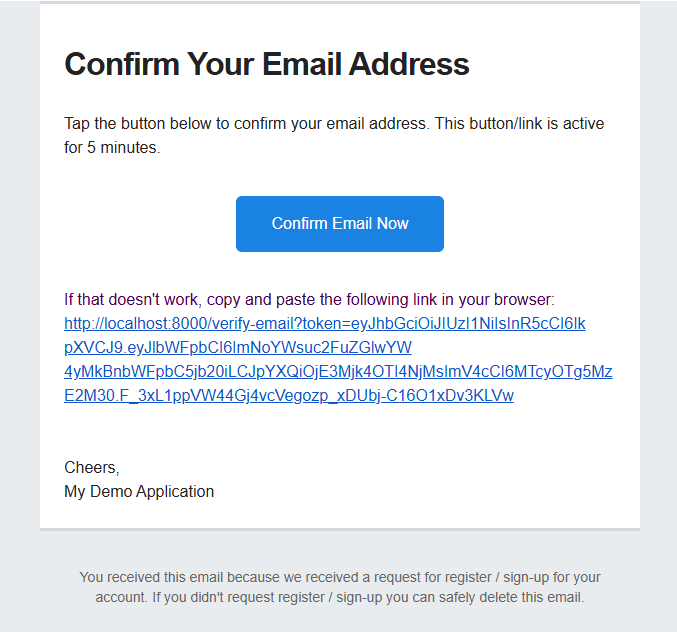The width and height of the screenshot is (677, 632).
Task: Click the footer text safely delete this email
Action: (x=511, y=597)
